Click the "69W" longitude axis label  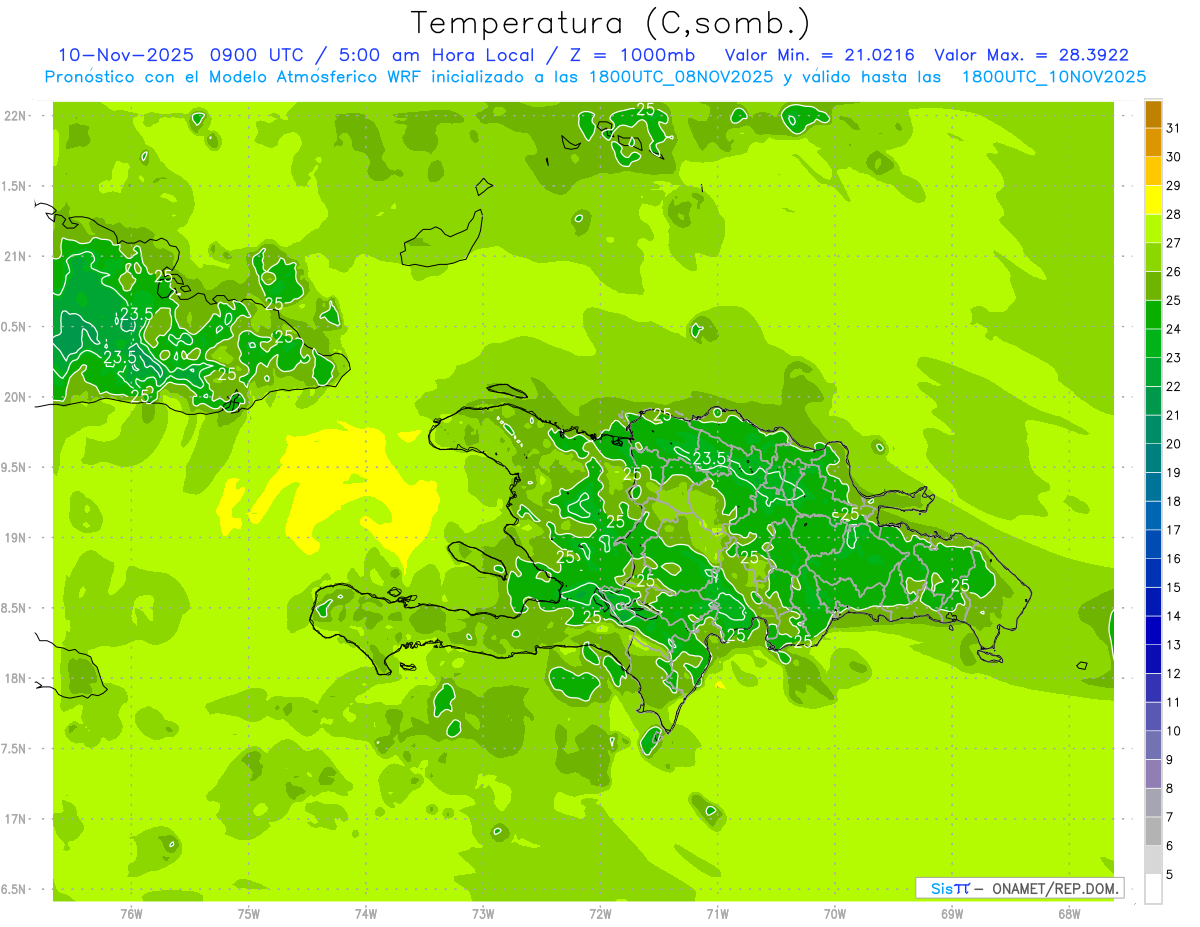(952, 913)
